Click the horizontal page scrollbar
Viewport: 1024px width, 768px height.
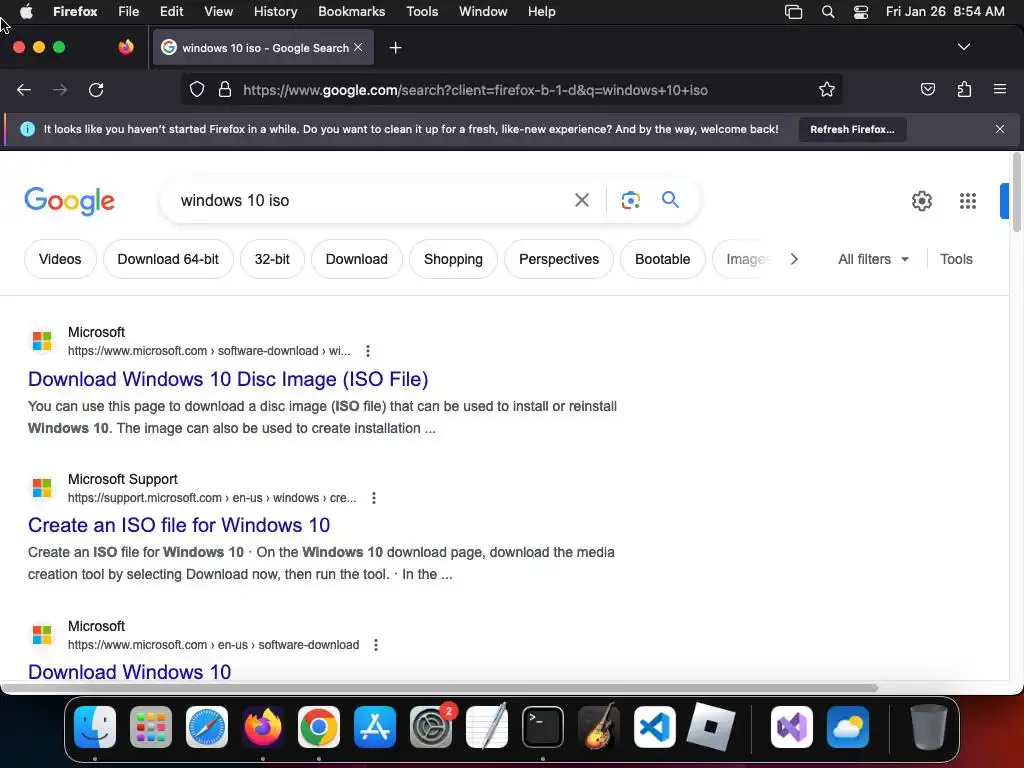pyautogui.click(x=439, y=688)
